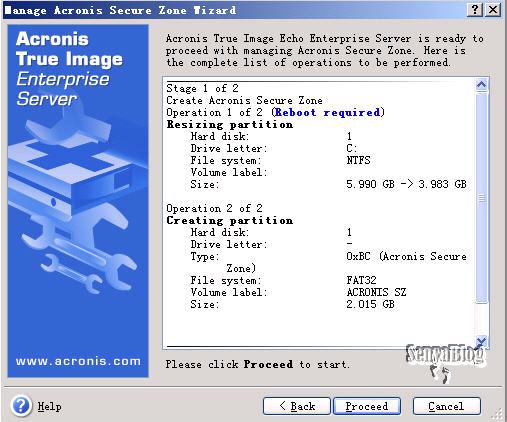Click the '0xBC (Acronis Secure' type value
Screen dimensions: 507x422
point(406,256)
